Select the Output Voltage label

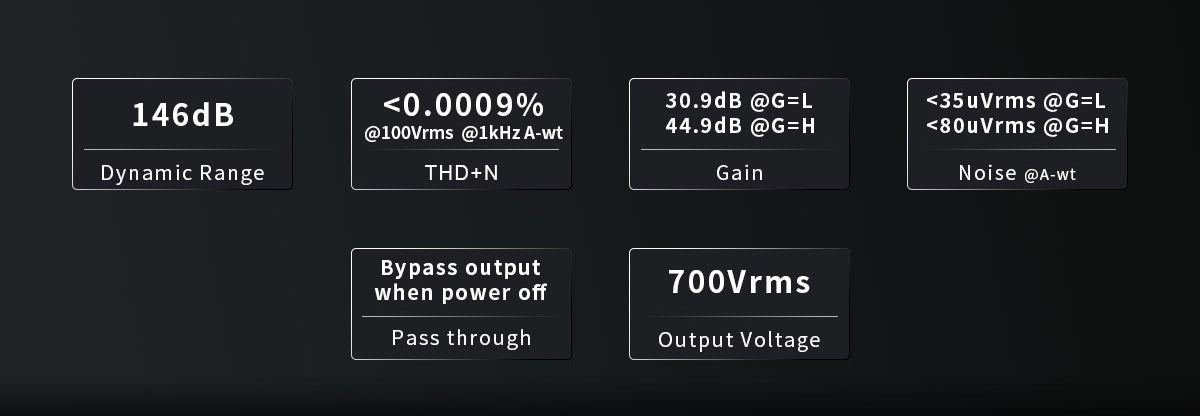click(x=739, y=340)
